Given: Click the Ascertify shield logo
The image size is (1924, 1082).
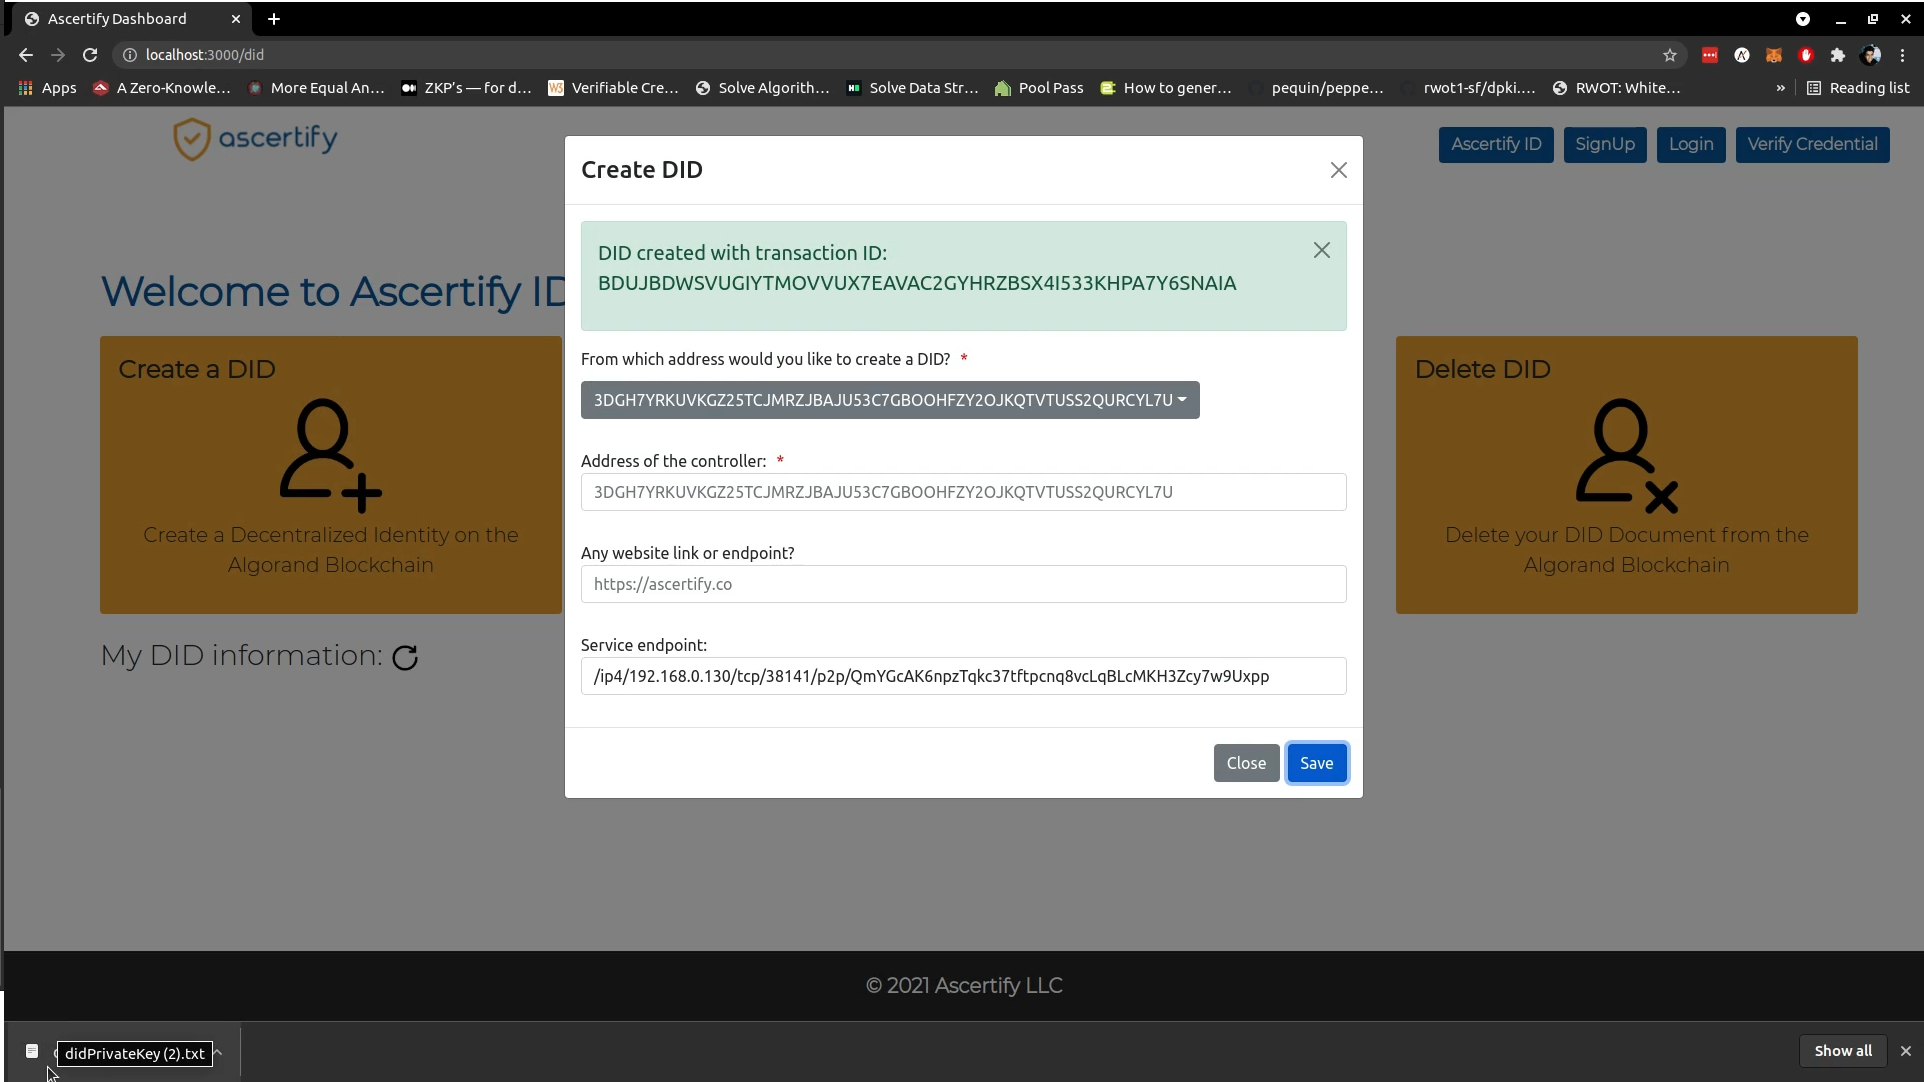Looking at the screenshot, I should pos(191,139).
